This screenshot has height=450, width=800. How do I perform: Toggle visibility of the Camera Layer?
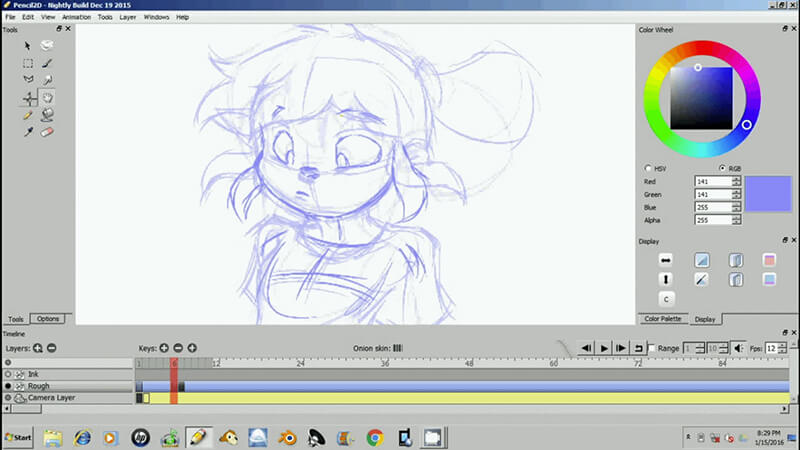pyautogui.click(x=8, y=397)
